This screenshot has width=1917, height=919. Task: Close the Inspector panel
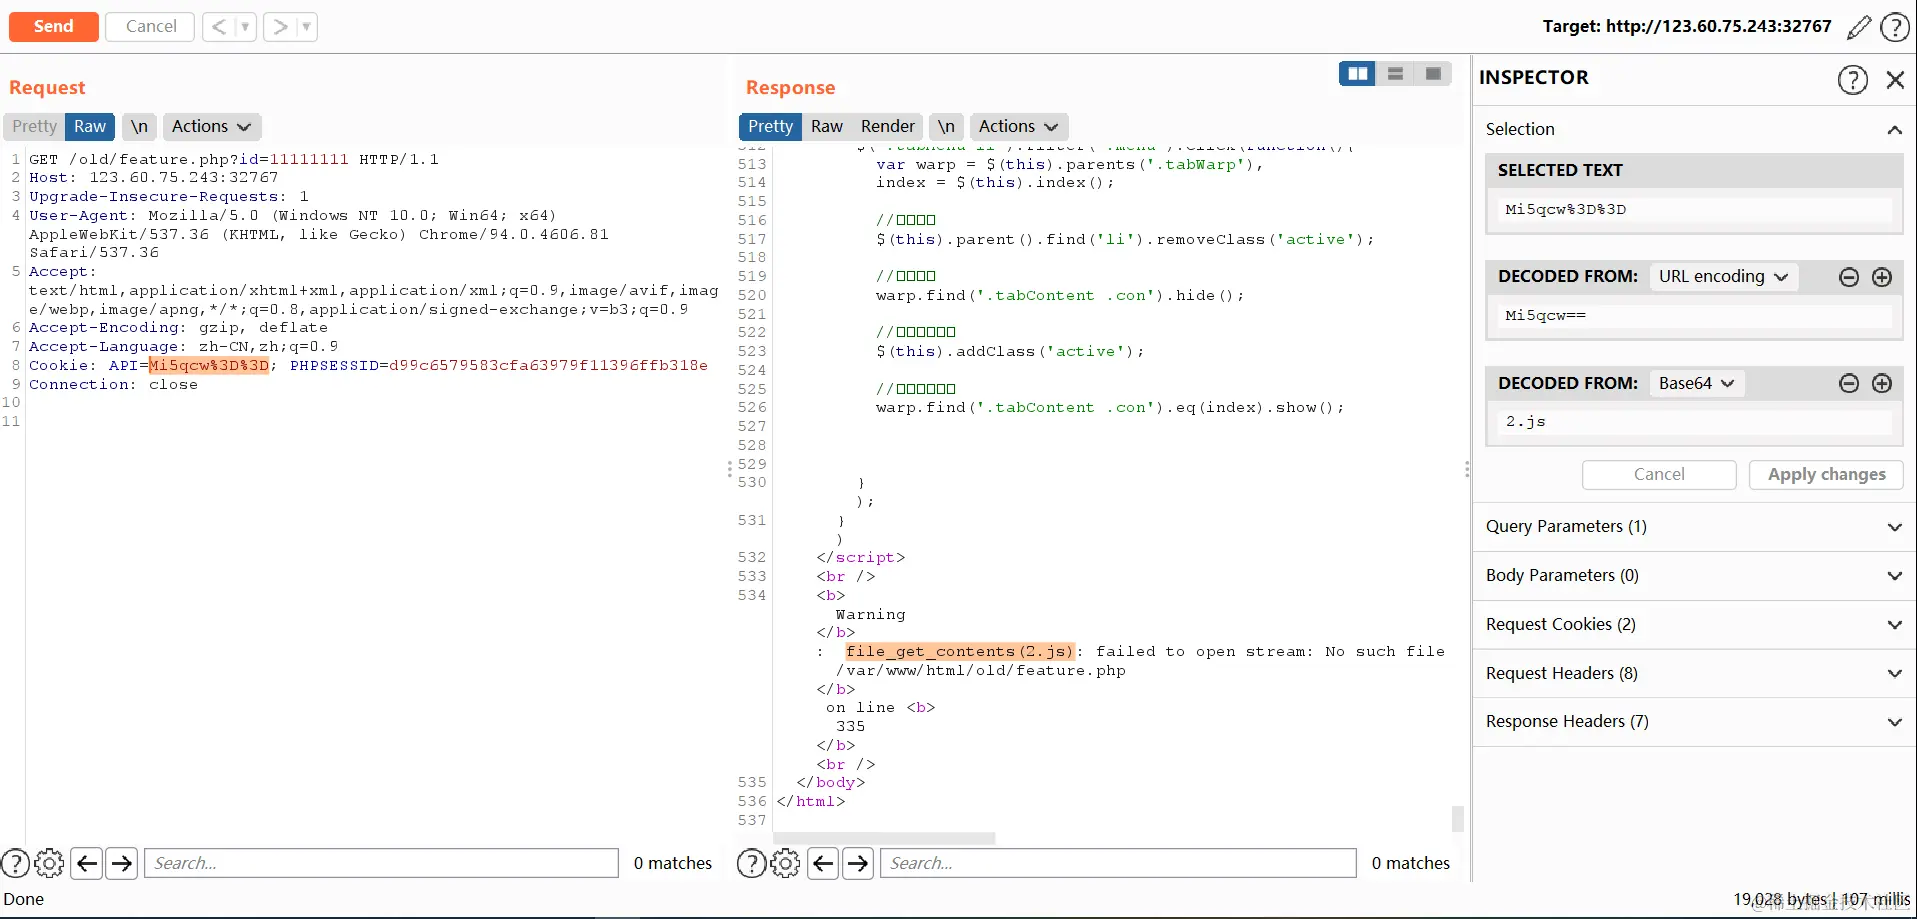point(1895,79)
